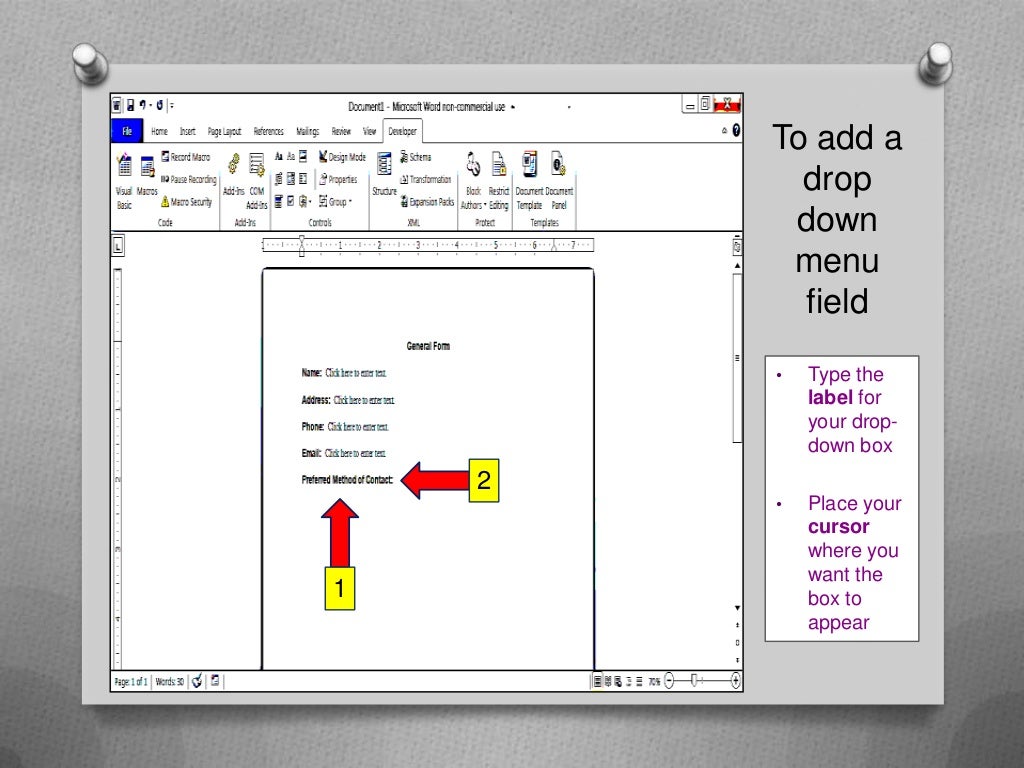This screenshot has width=1024, height=768.
Task: Click the Address field placeholder text
Action: pos(364,400)
